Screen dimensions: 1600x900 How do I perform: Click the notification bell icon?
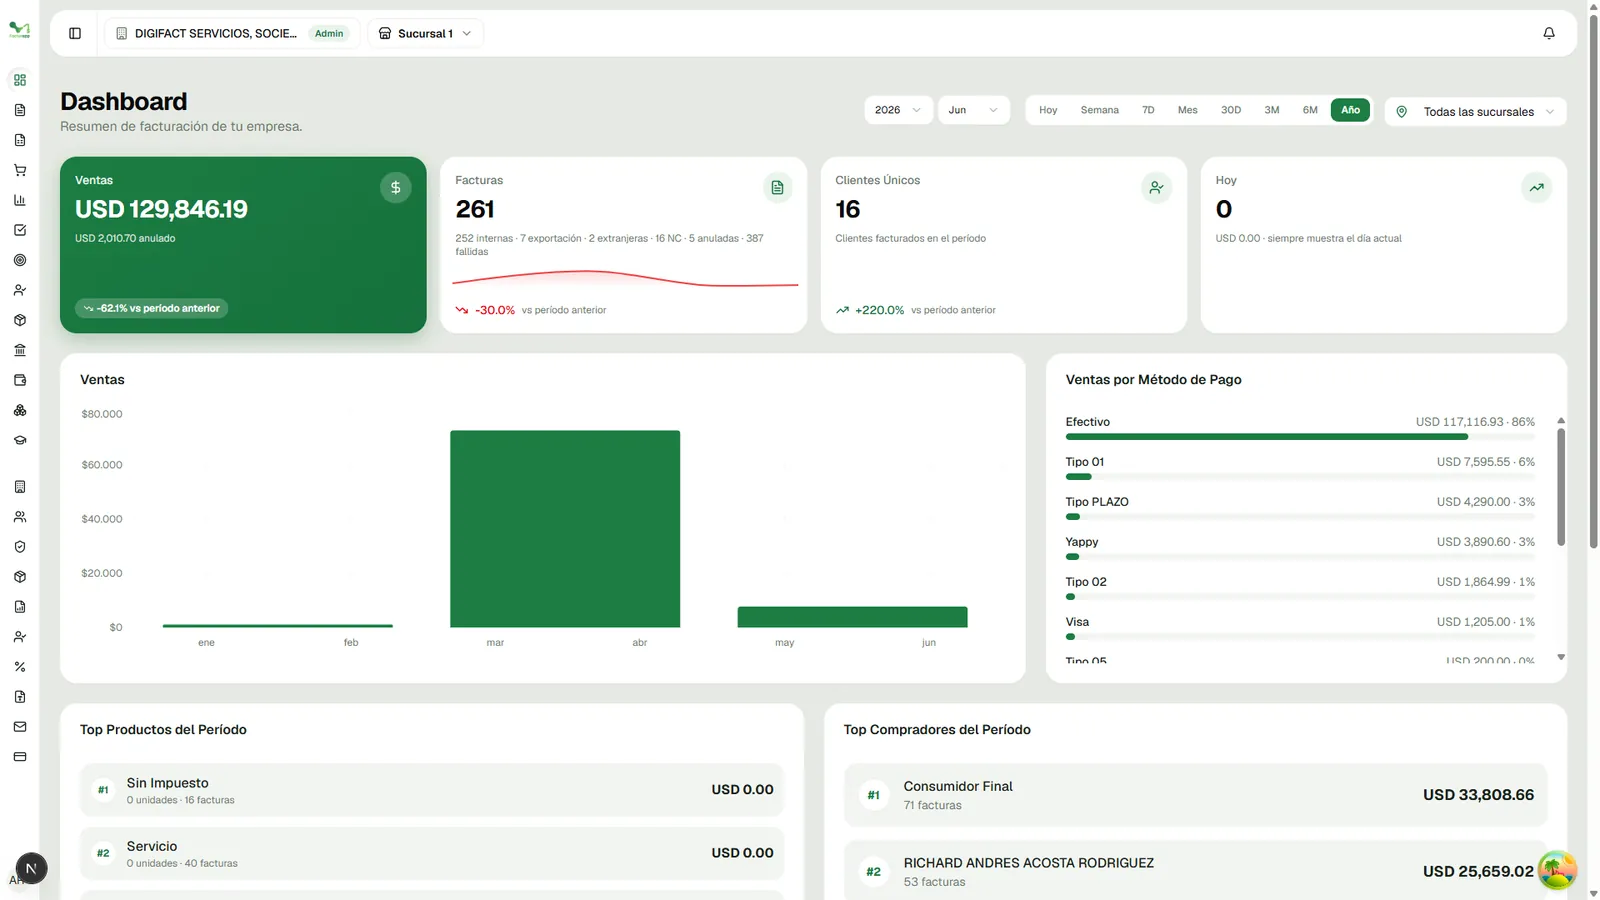pyautogui.click(x=1549, y=33)
